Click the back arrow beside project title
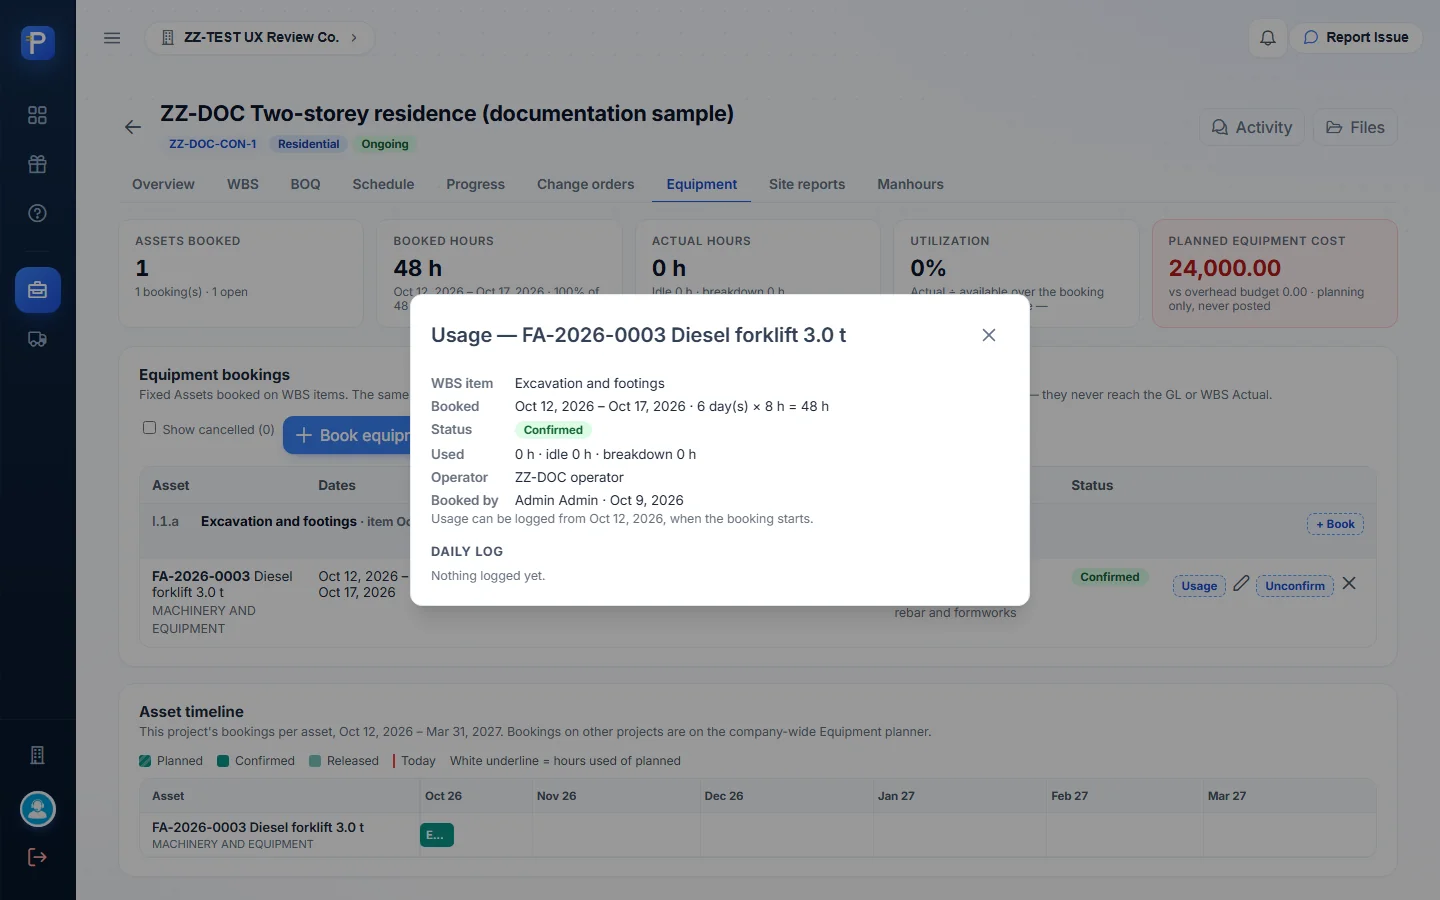The width and height of the screenshot is (1440, 900). click(133, 127)
